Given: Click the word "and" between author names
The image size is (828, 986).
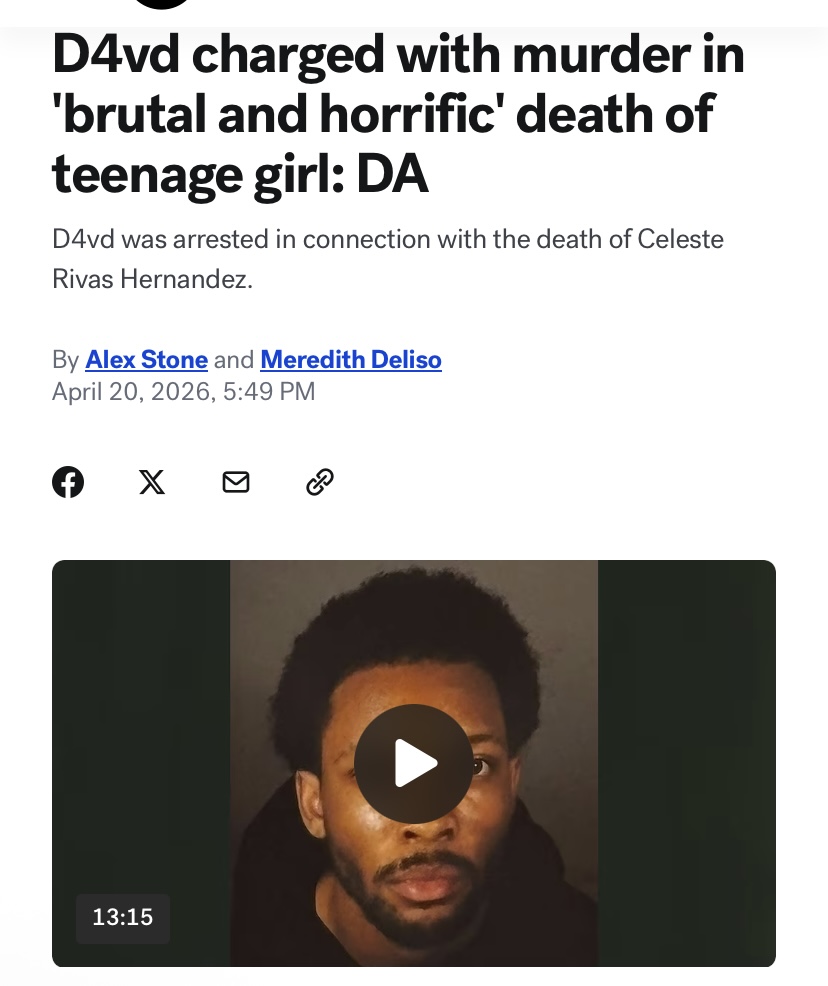Looking at the screenshot, I should point(234,360).
